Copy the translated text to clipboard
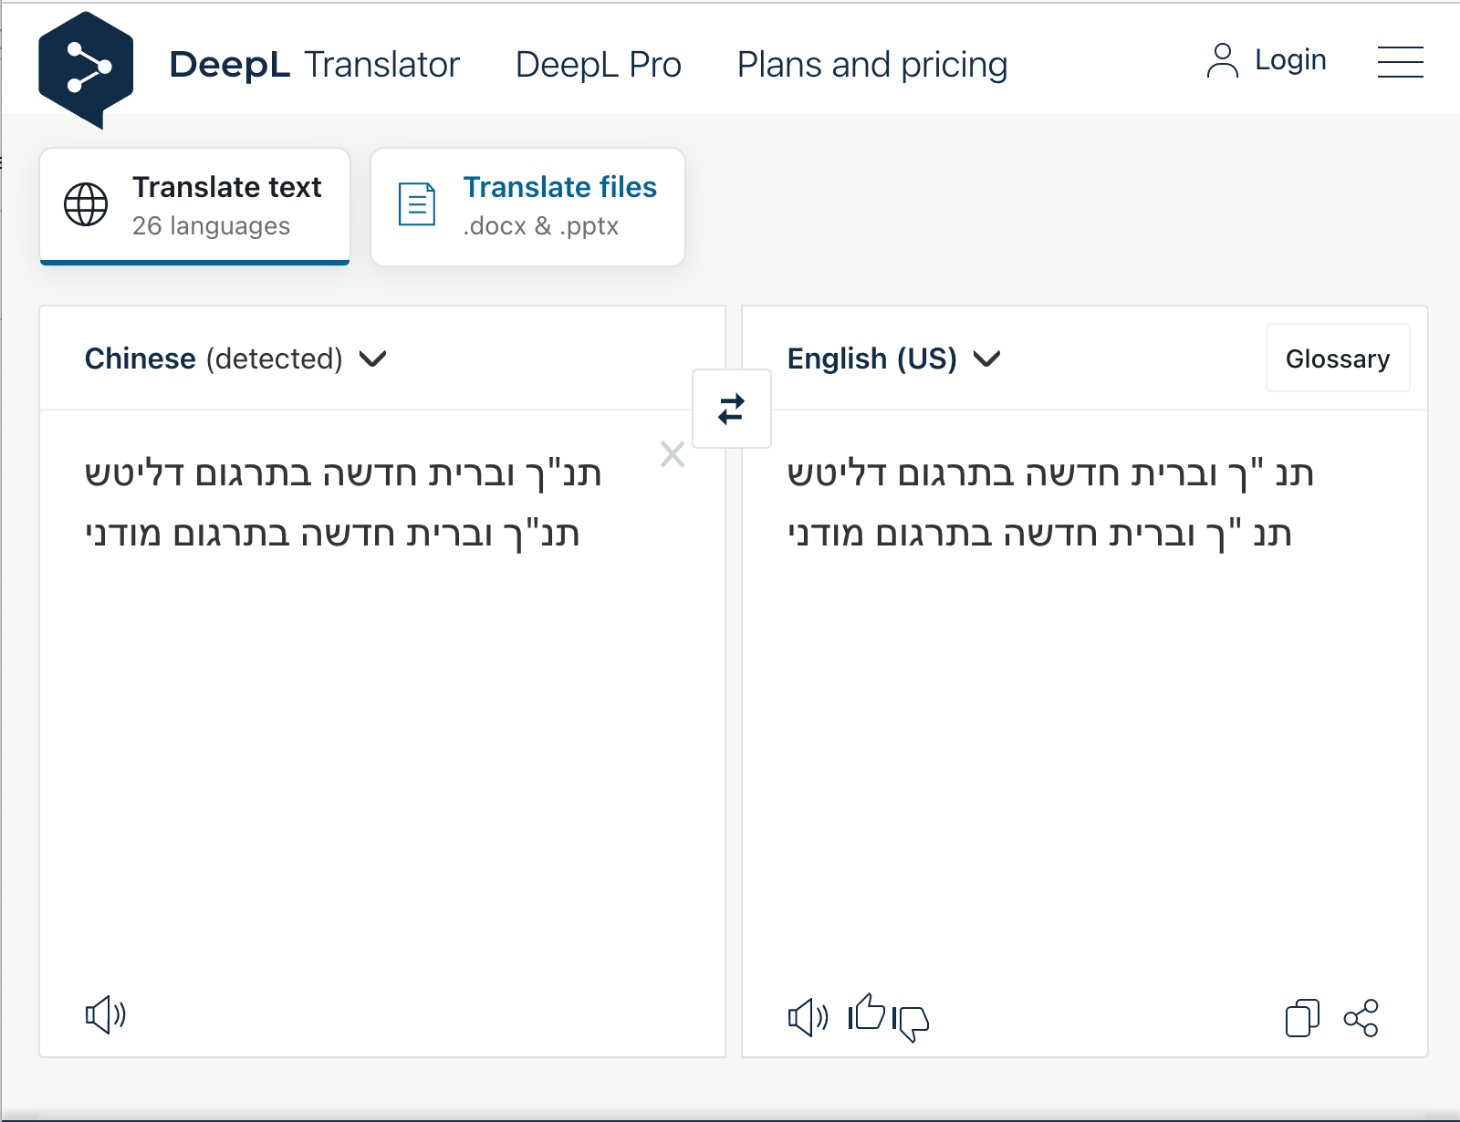 coord(1301,1018)
